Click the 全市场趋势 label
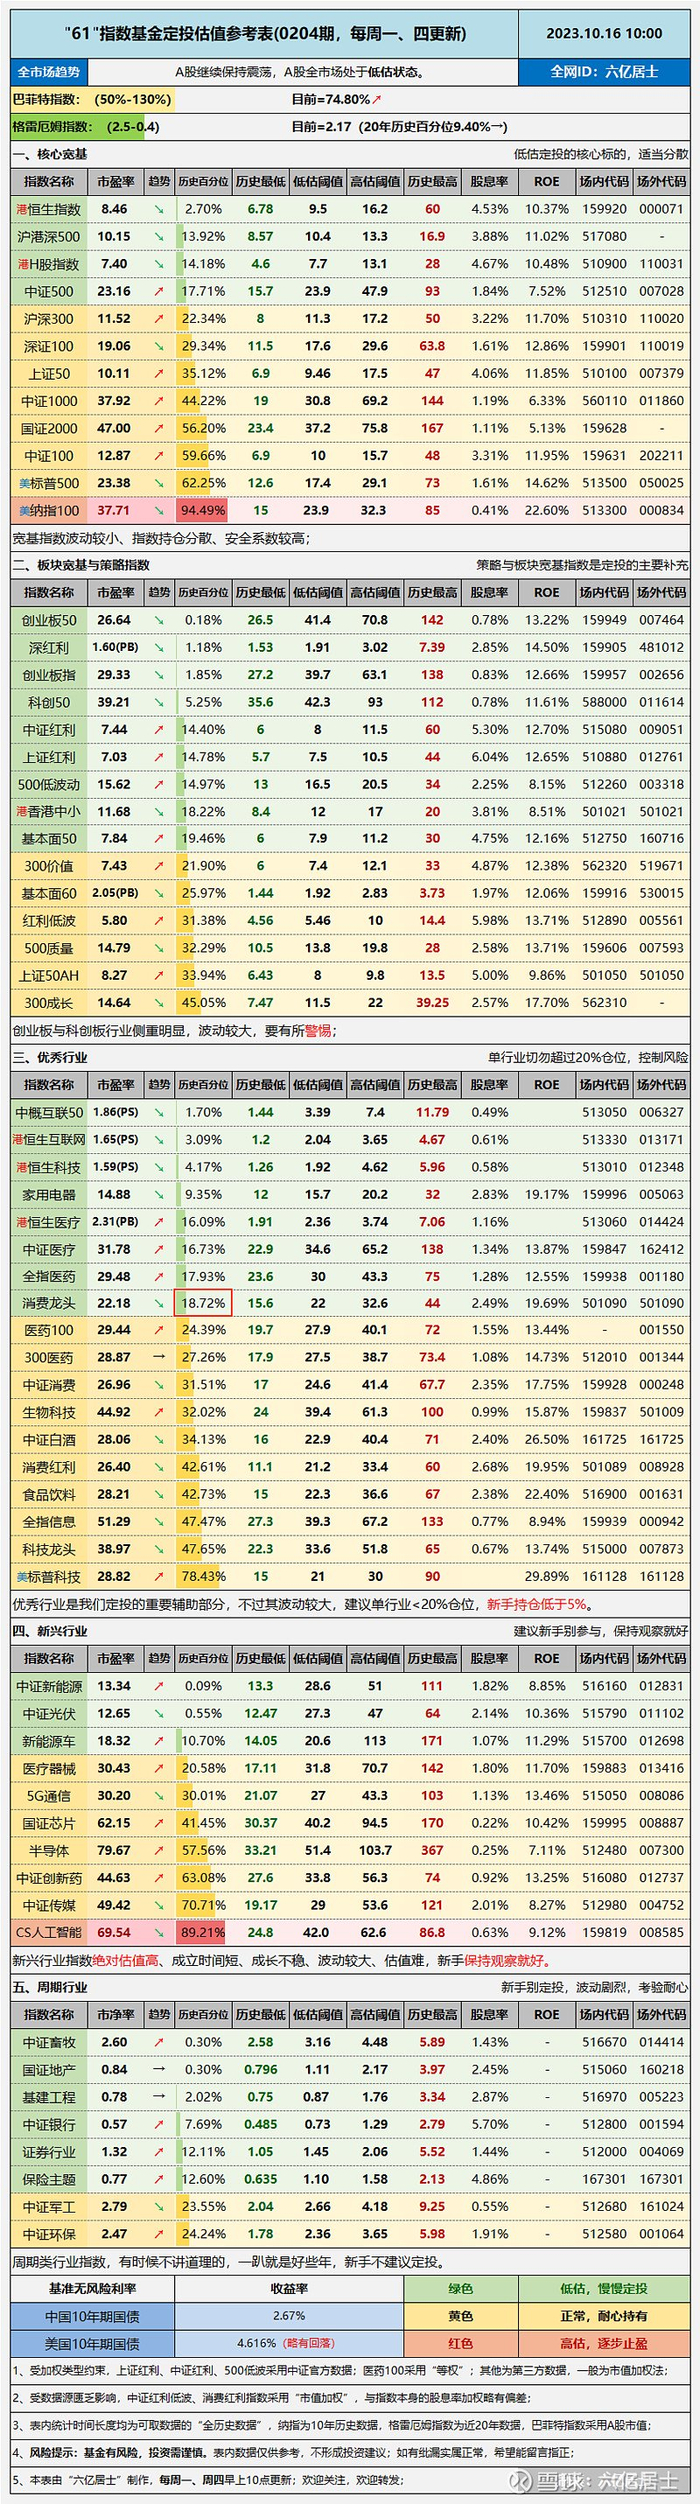 [x=49, y=72]
